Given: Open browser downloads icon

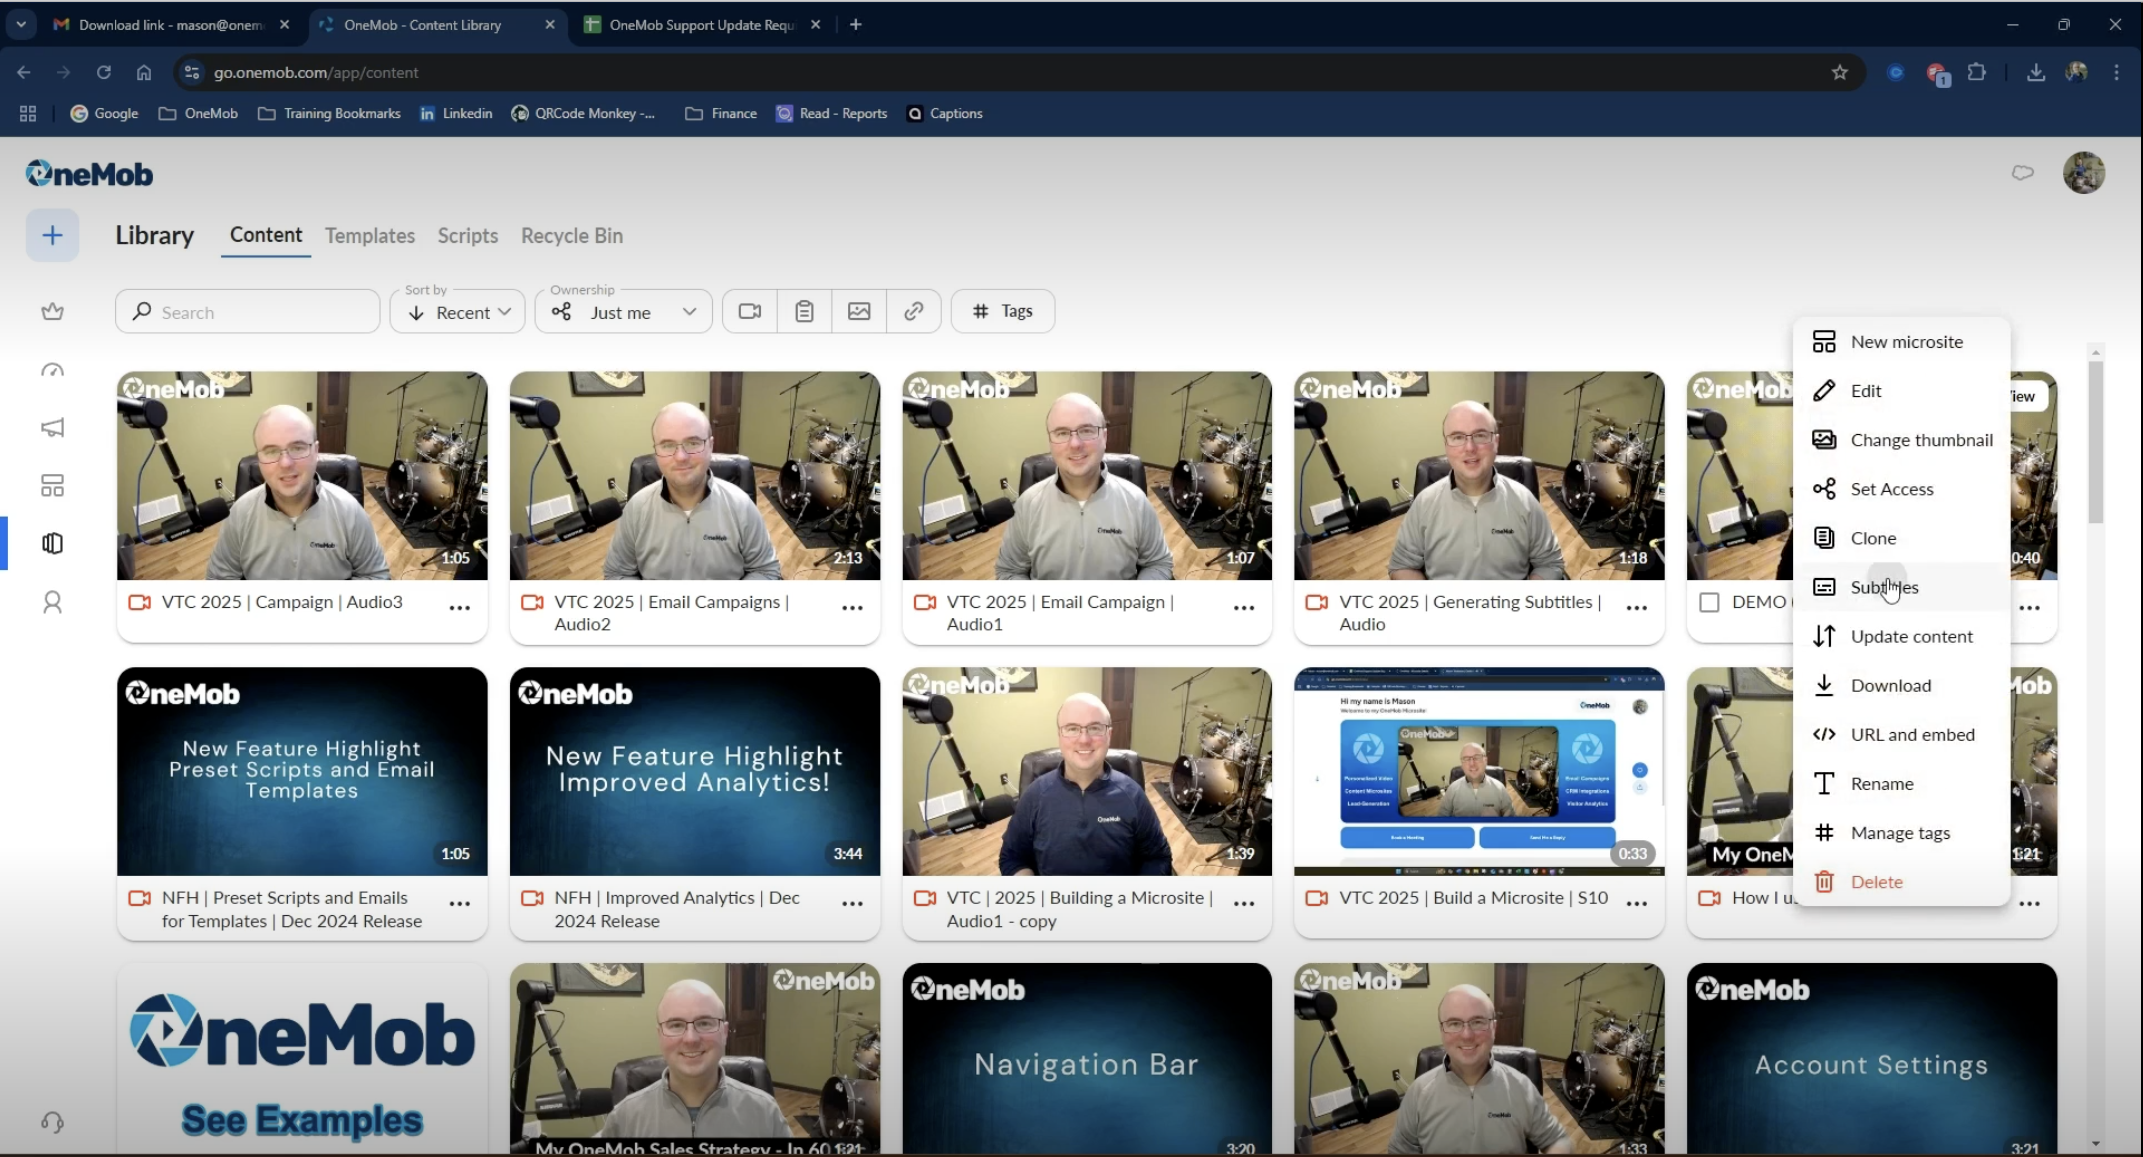Looking at the screenshot, I should (x=2035, y=72).
